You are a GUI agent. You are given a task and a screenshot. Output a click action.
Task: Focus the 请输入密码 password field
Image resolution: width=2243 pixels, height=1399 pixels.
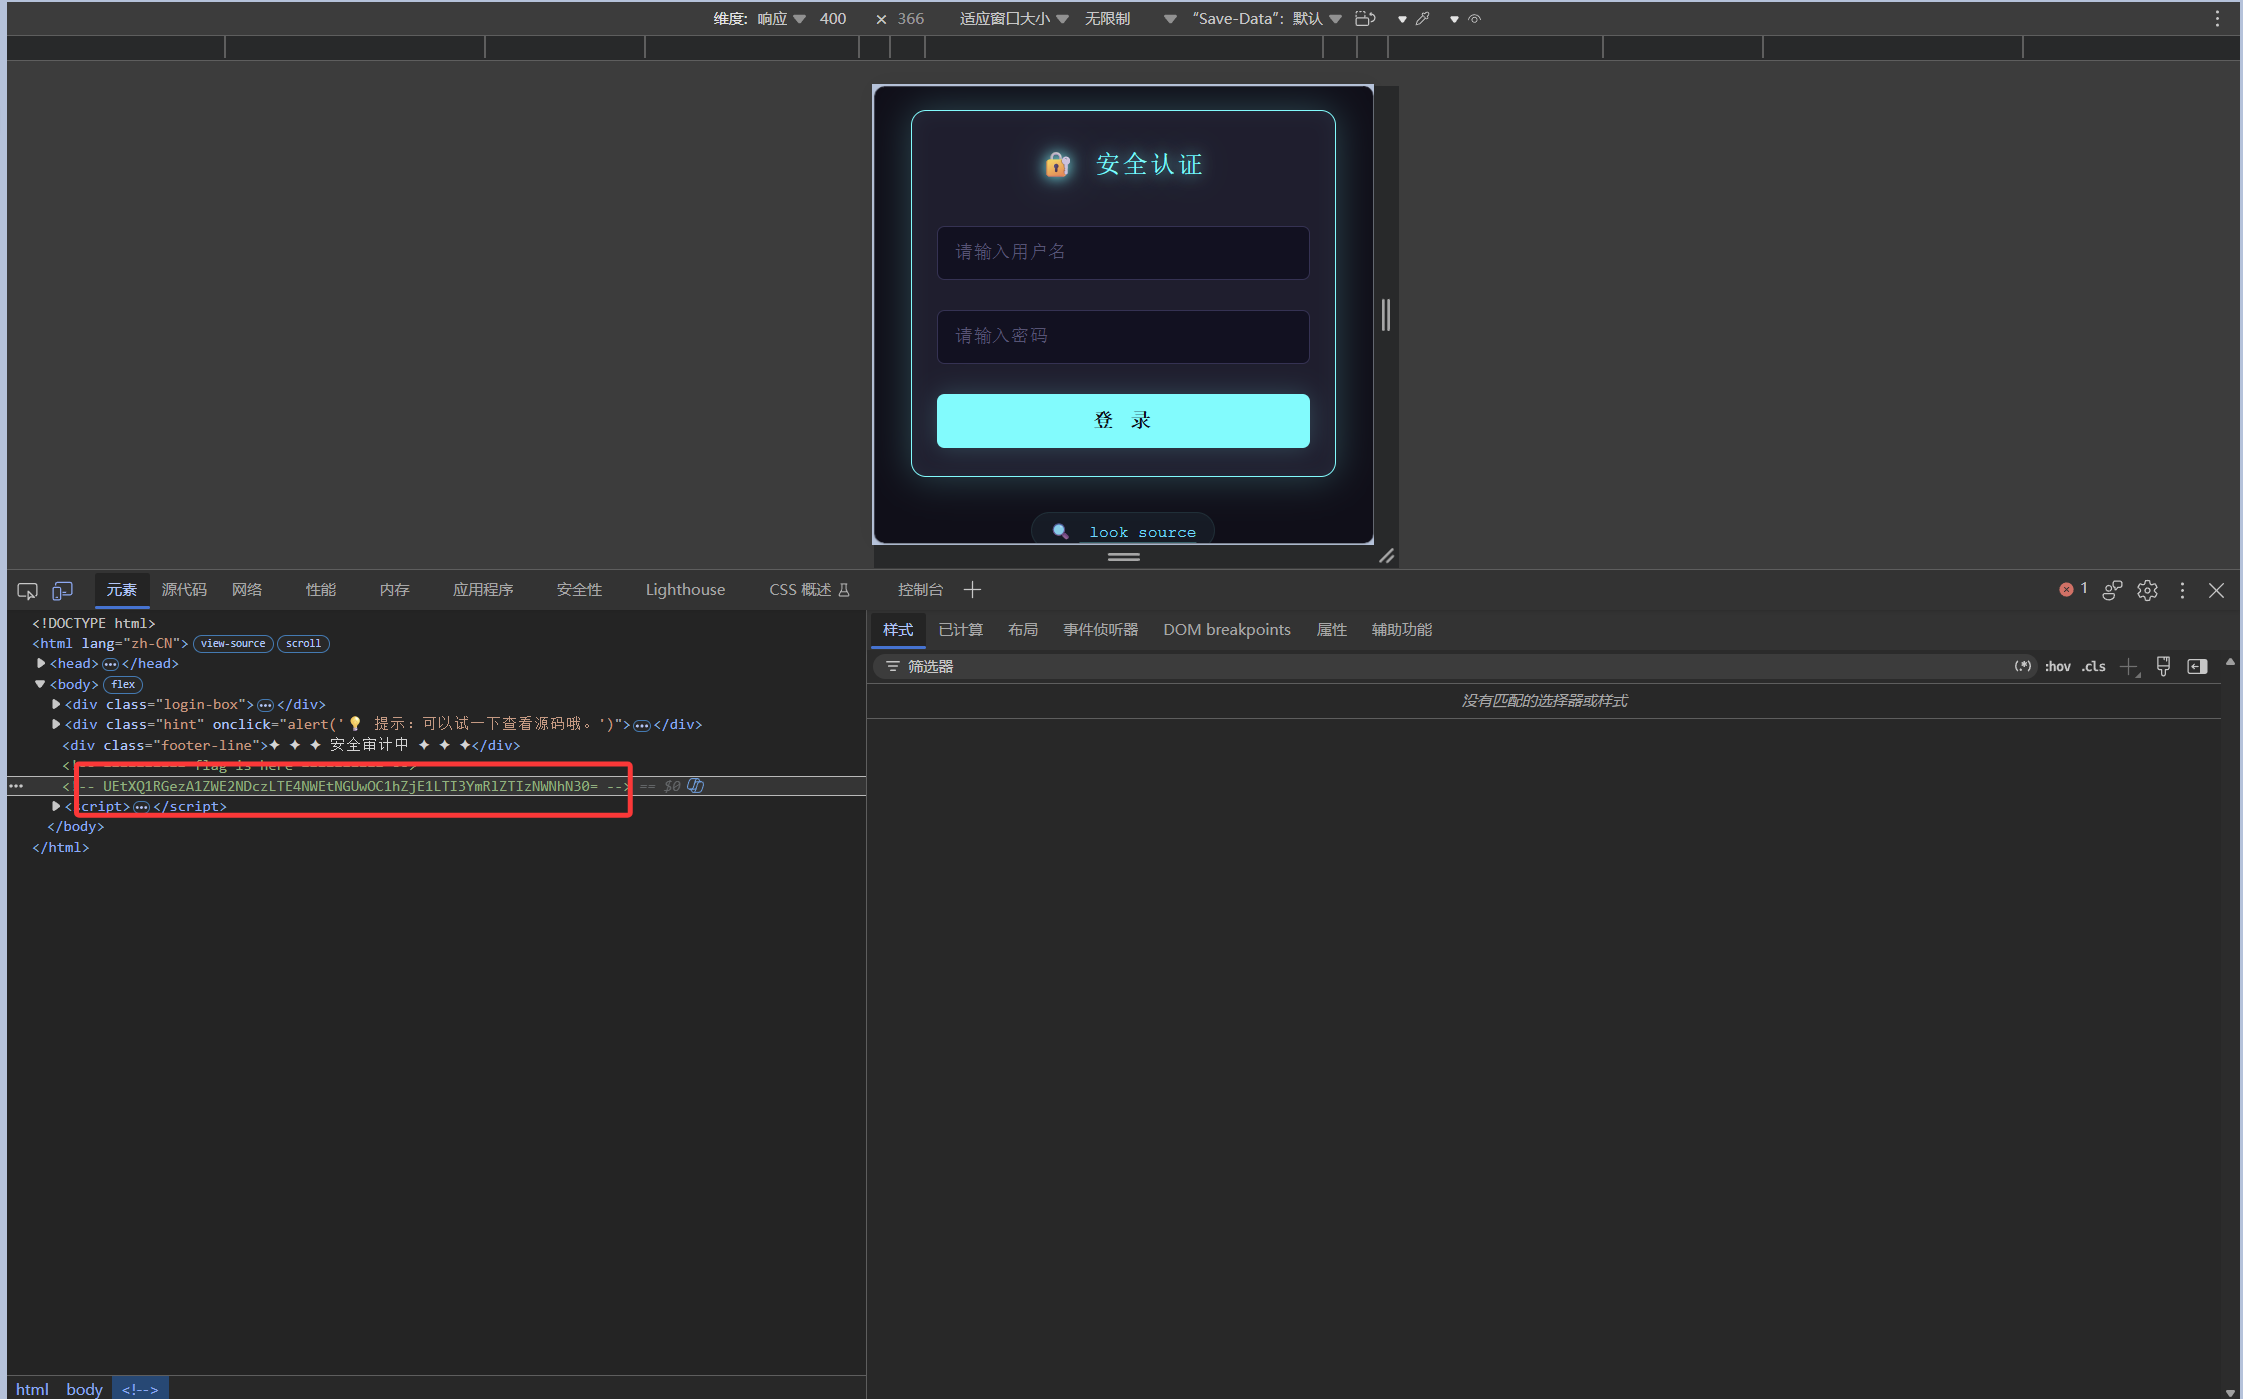(1123, 336)
